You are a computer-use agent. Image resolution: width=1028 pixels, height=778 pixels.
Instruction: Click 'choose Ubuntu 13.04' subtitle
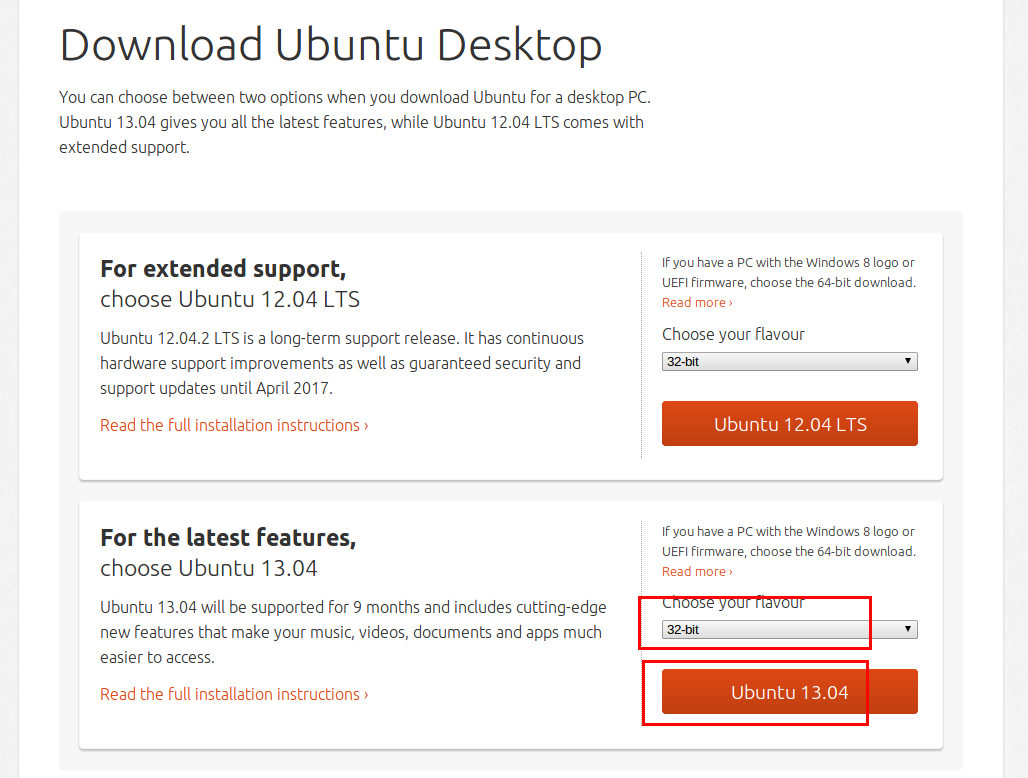pyautogui.click(x=208, y=568)
